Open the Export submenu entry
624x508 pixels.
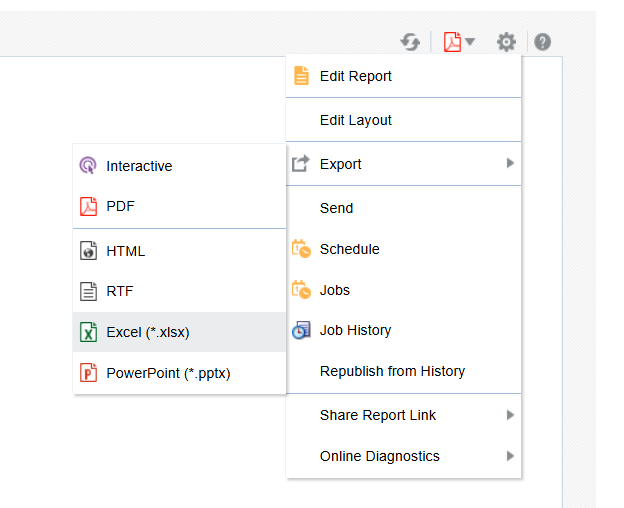tap(404, 163)
